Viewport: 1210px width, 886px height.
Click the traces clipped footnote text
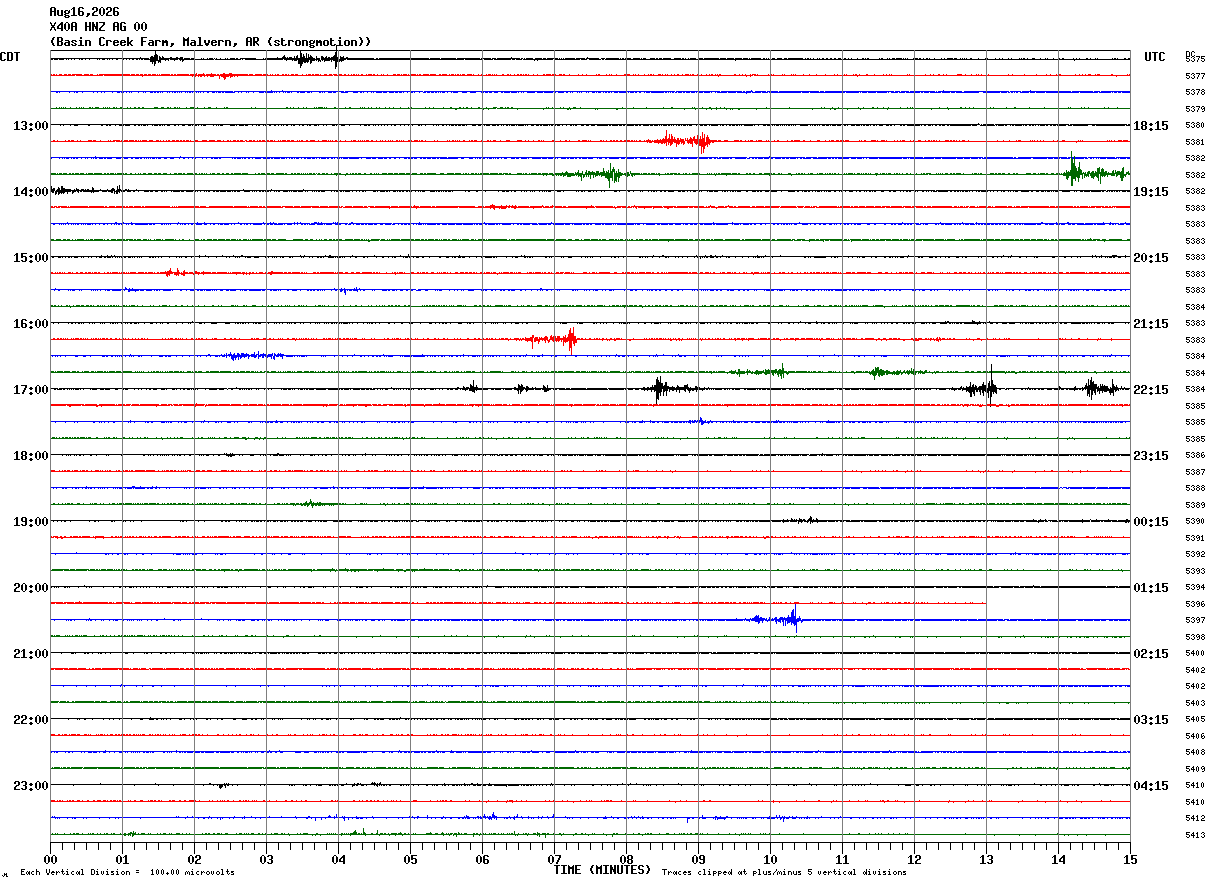(784, 873)
